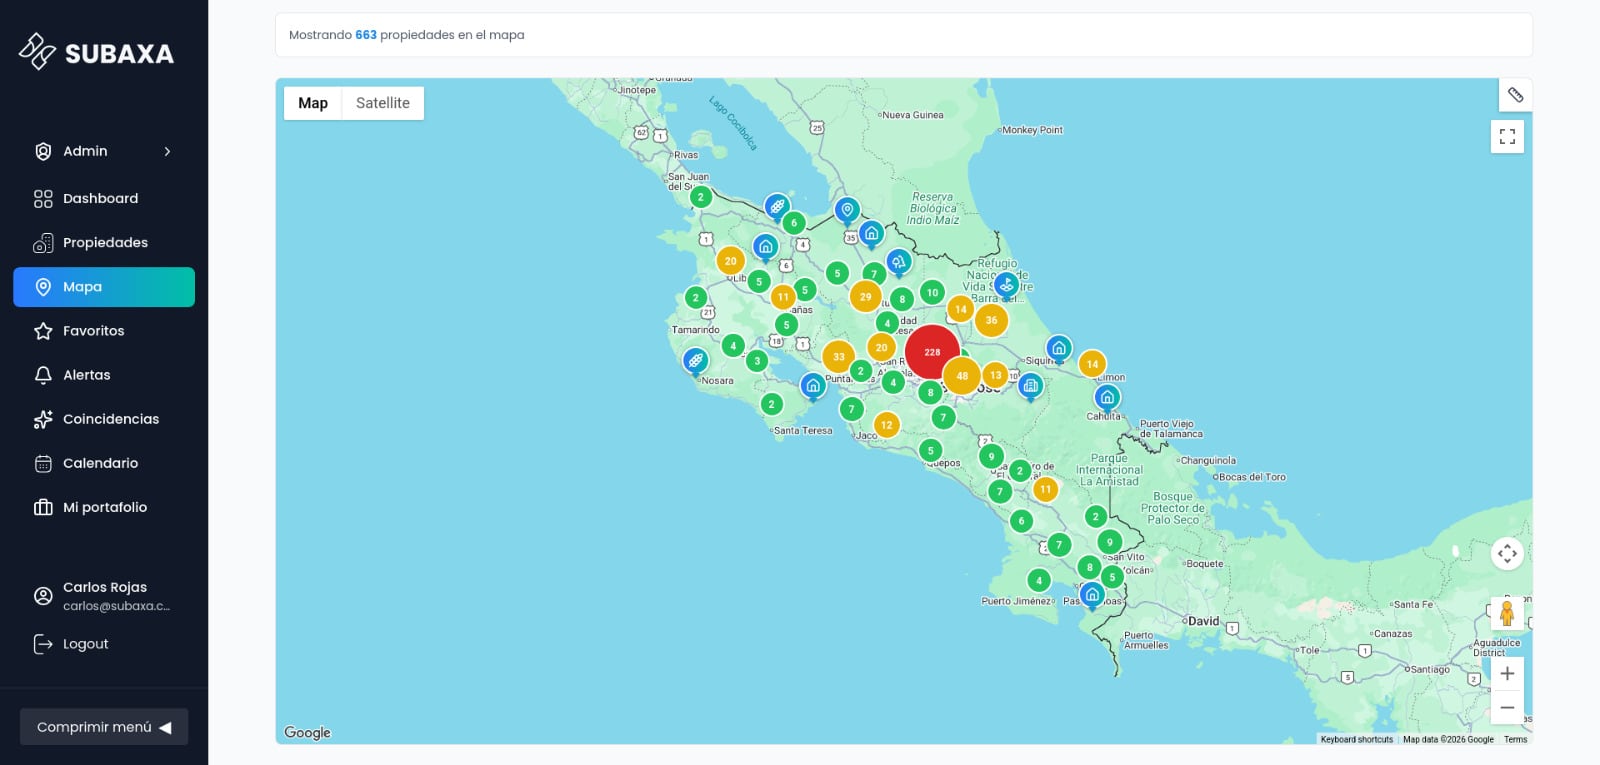Click the Google logo link
The height and width of the screenshot is (765, 1600).
click(307, 733)
